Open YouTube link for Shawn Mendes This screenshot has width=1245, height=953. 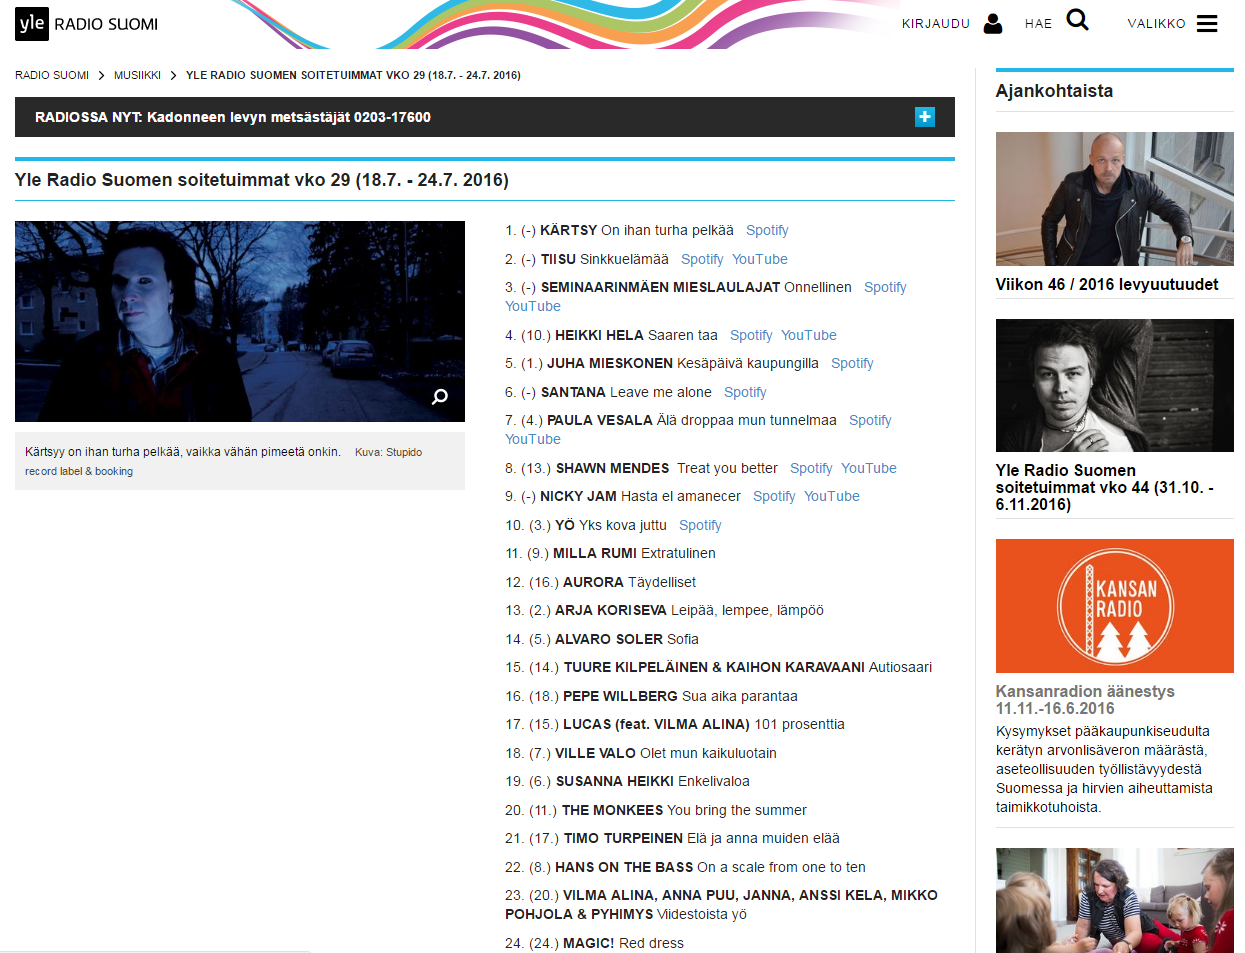point(869,468)
